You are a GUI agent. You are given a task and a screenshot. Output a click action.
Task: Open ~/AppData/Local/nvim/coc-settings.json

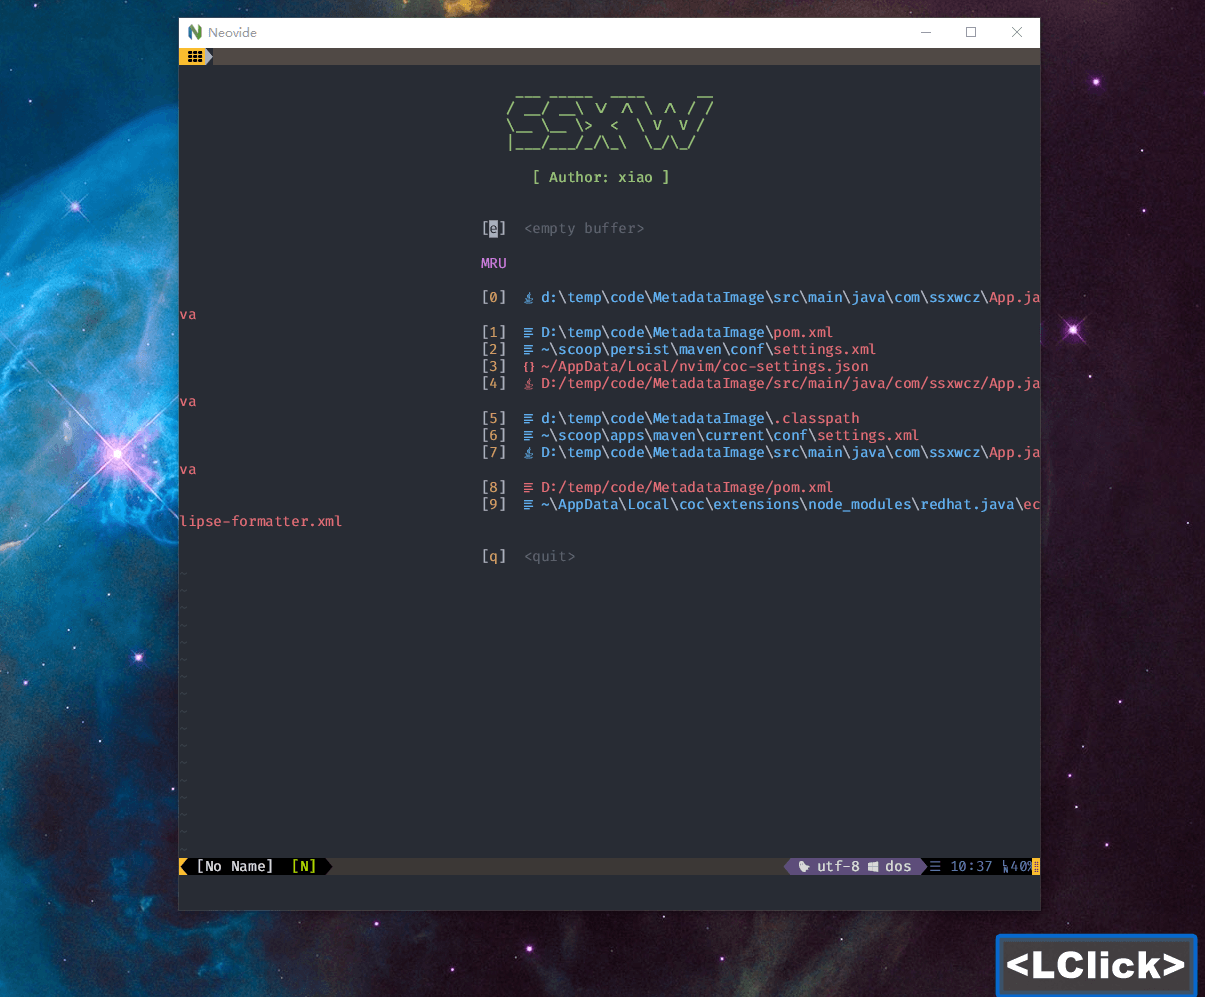705,367
